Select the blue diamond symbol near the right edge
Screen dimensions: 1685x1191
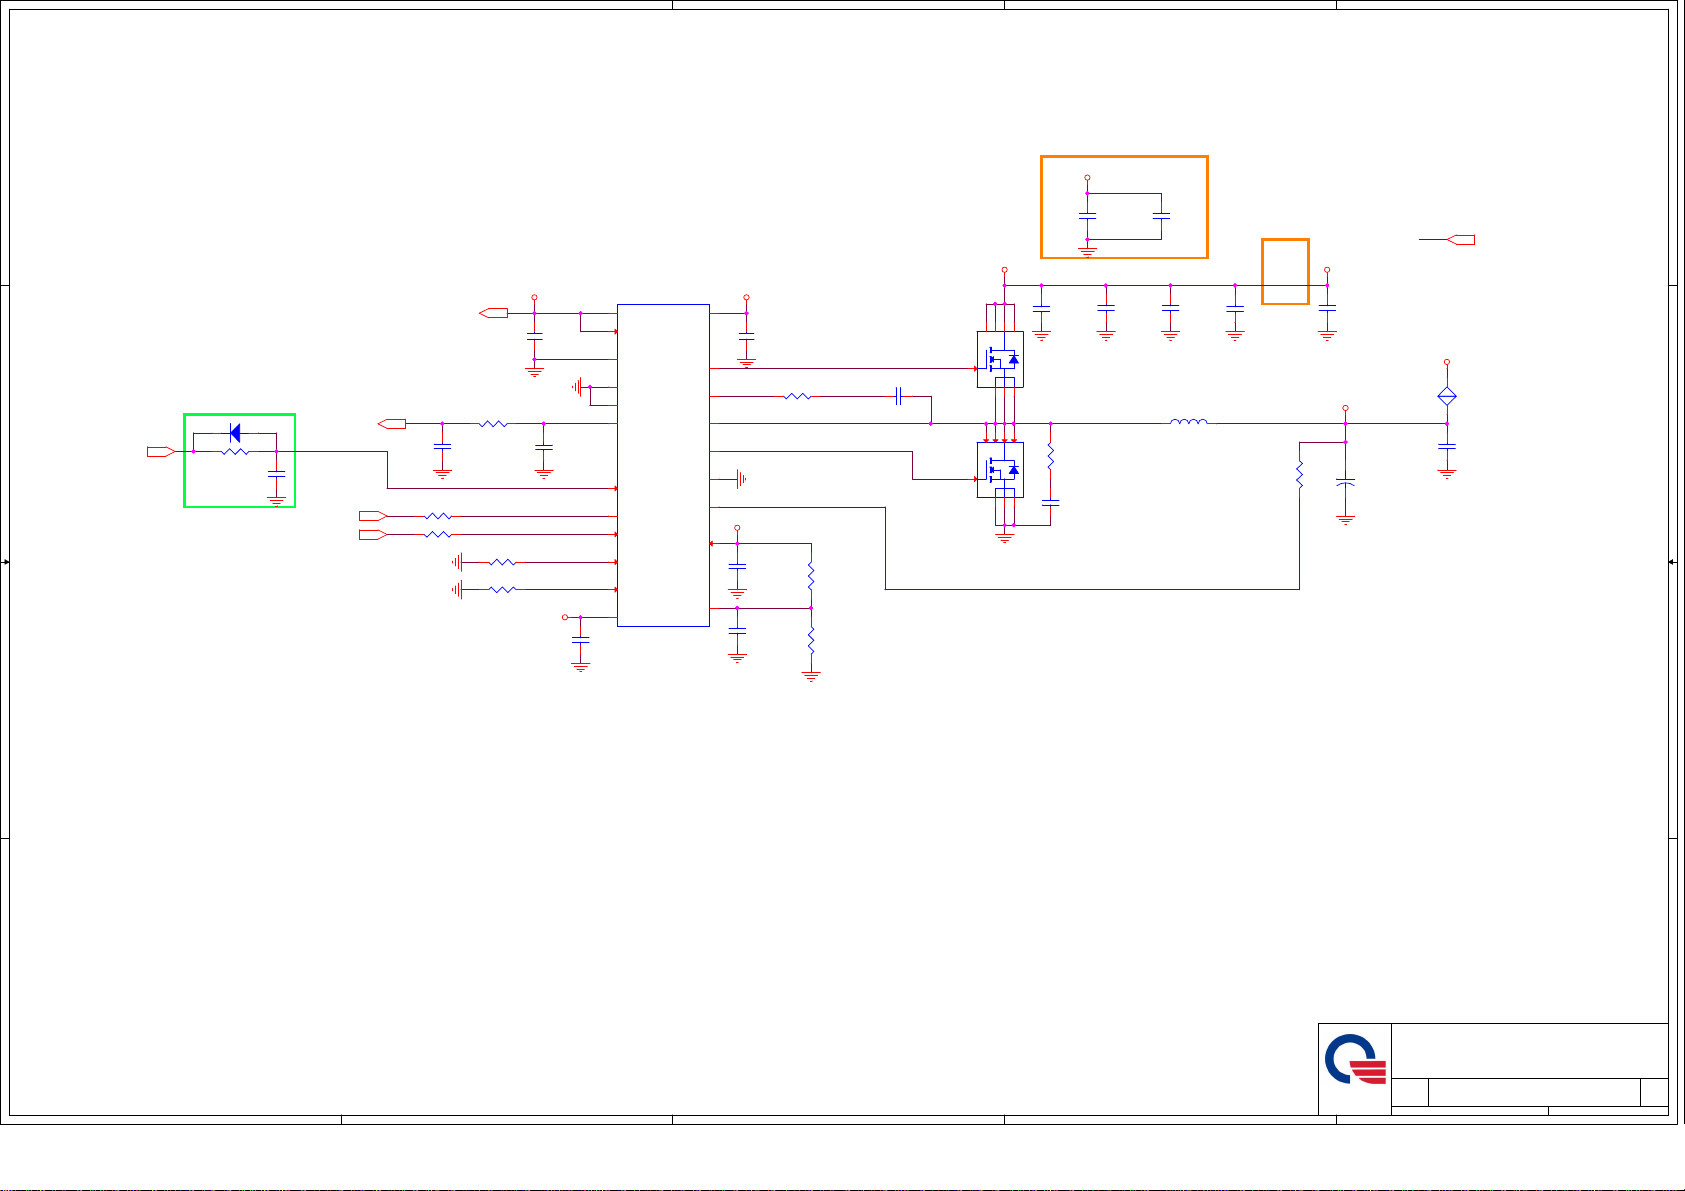point(1447,396)
